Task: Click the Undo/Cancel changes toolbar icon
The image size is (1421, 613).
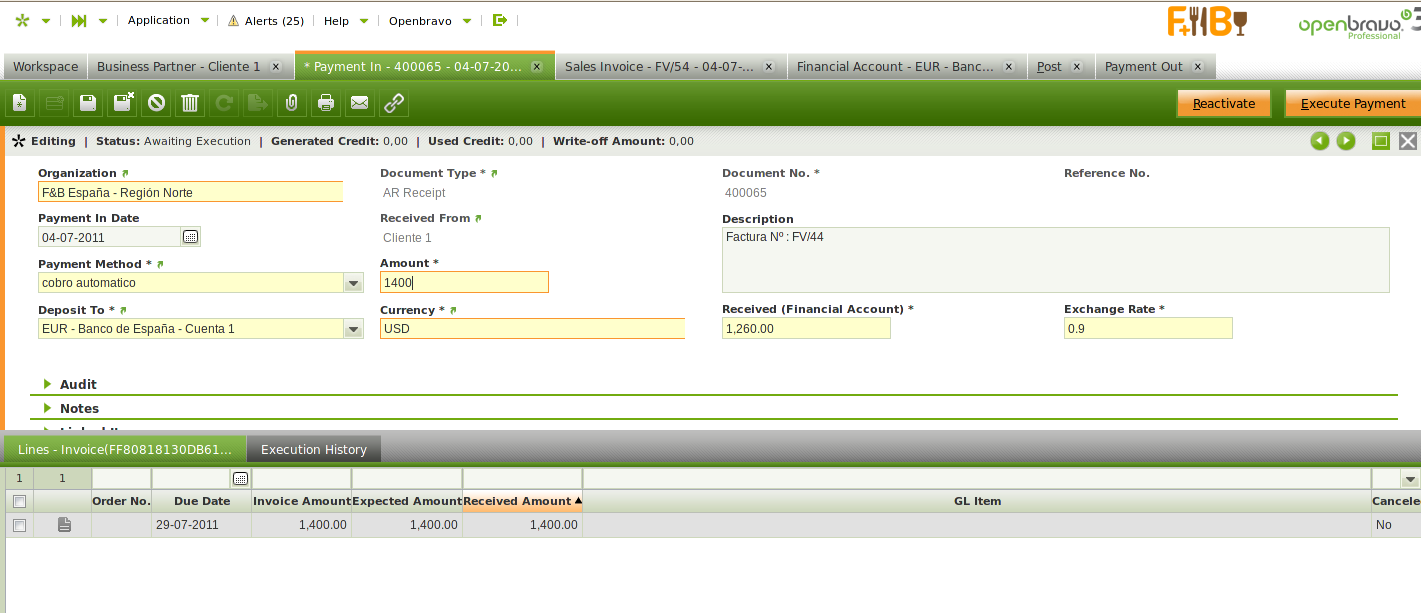Action: 156,102
